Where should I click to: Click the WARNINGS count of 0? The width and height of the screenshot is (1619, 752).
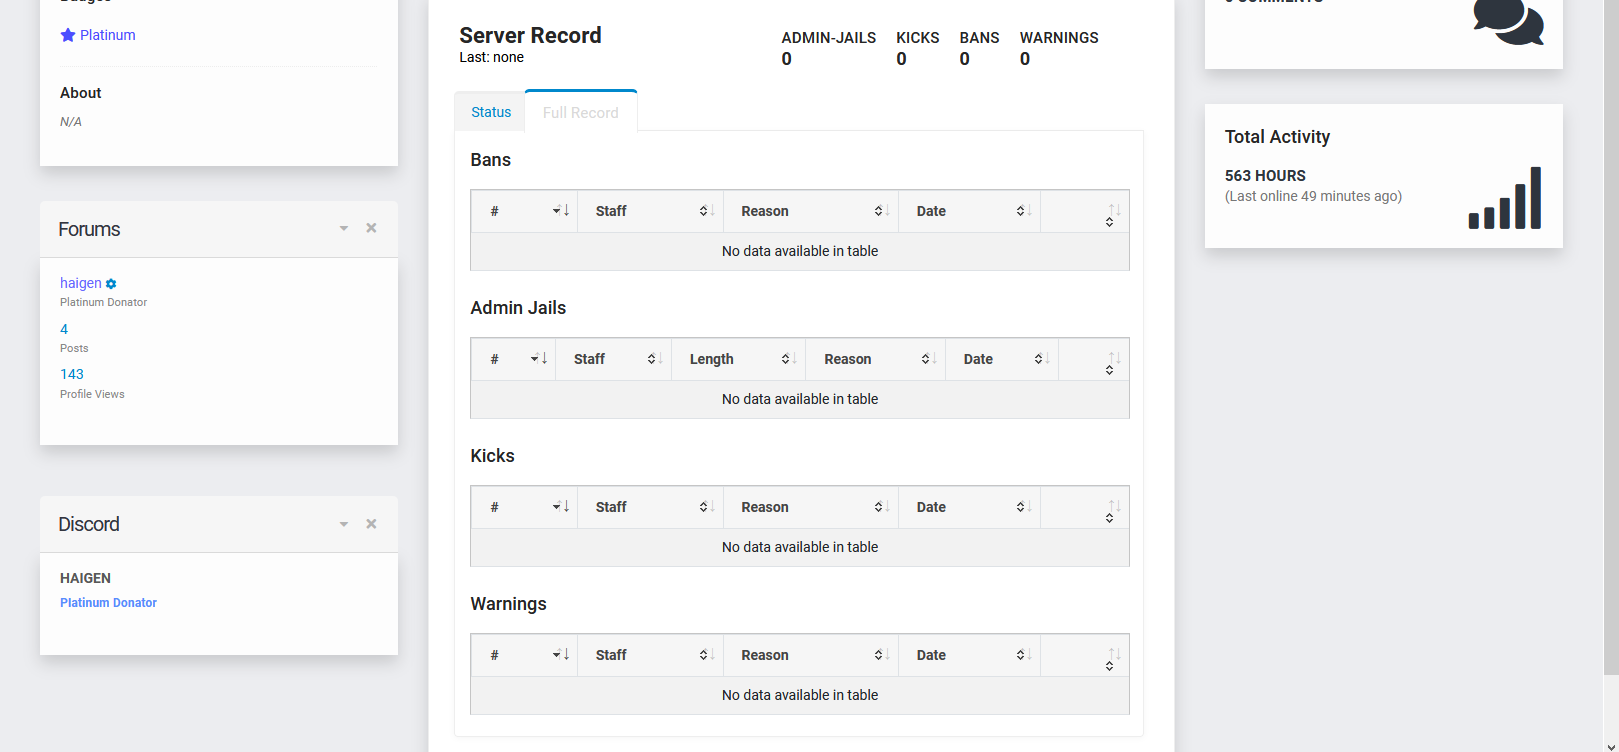coord(1025,59)
